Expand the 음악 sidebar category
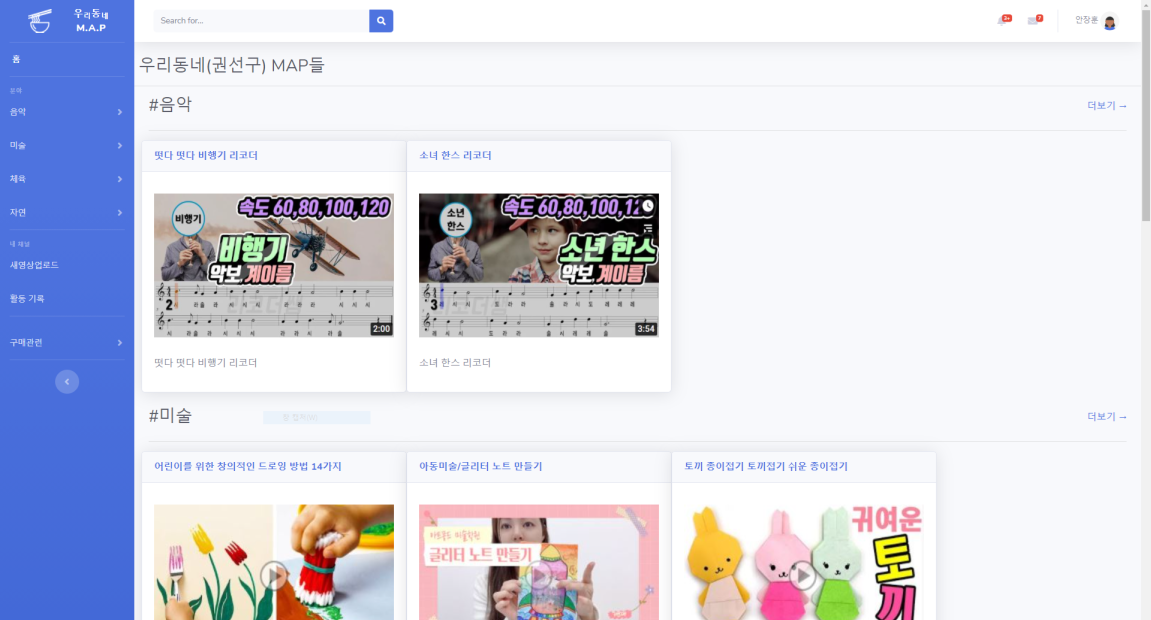1151x620 pixels. pyautogui.click(x=66, y=112)
